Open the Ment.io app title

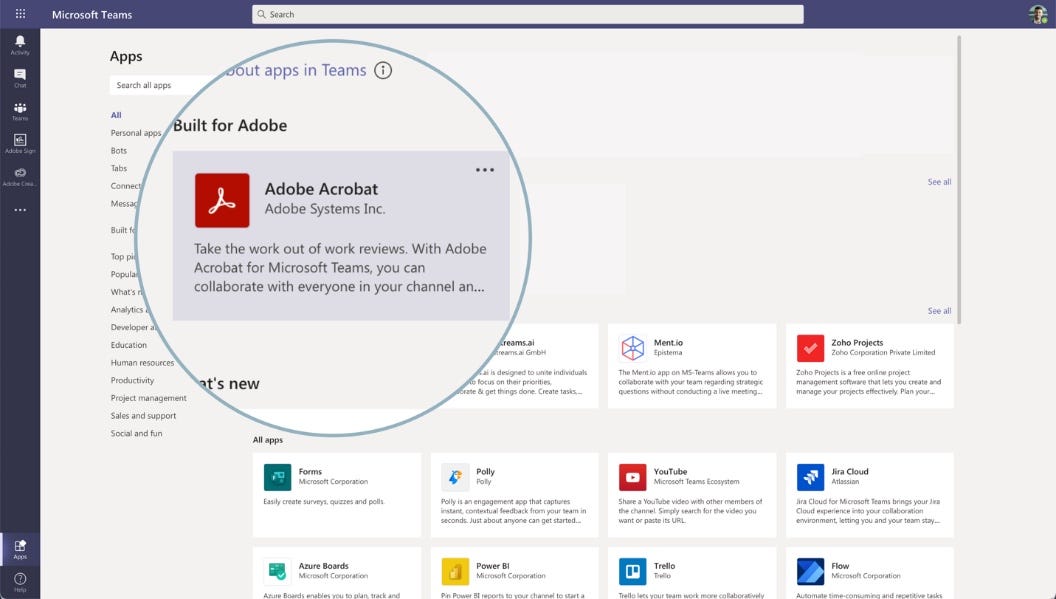(x=668, y=342)
